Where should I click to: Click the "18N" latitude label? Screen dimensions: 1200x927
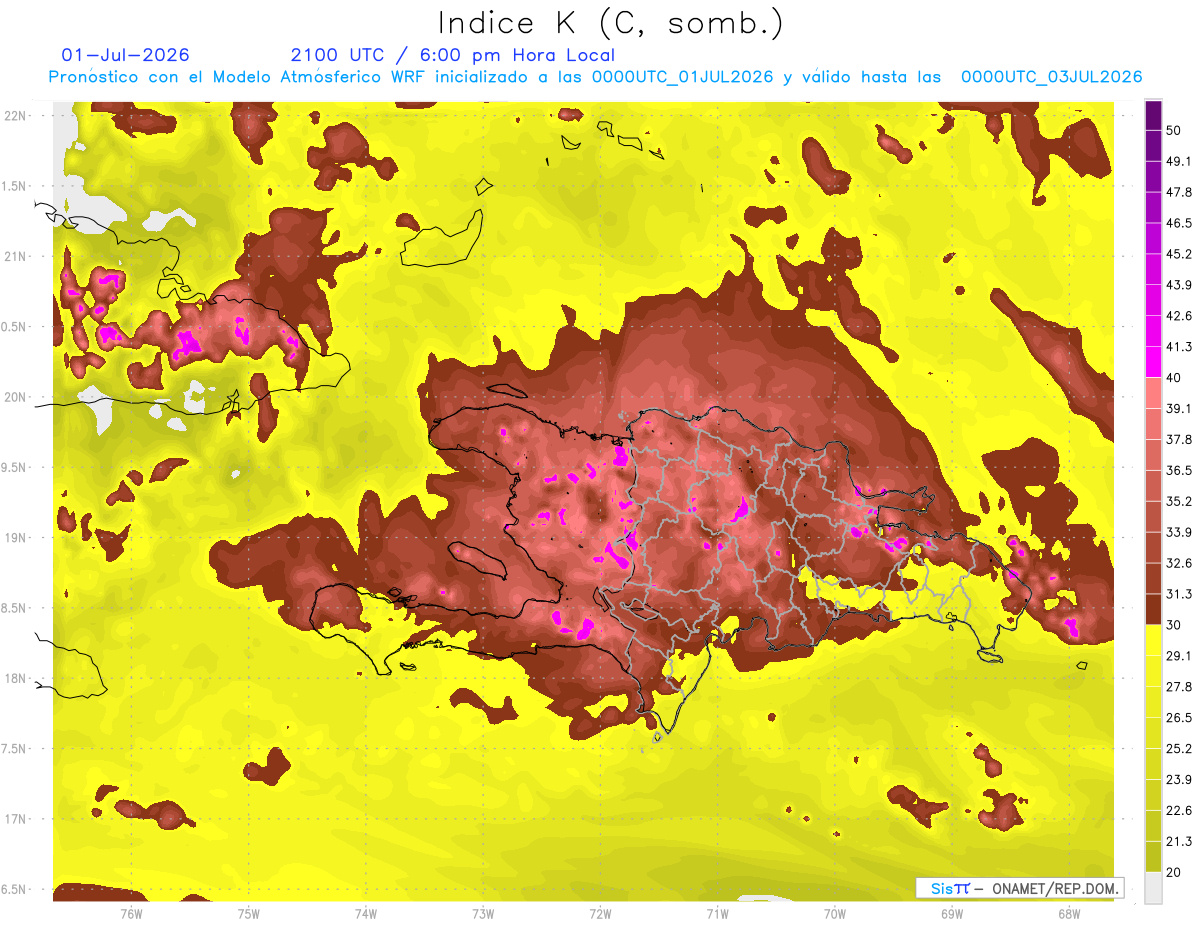[x=17, y=678]
